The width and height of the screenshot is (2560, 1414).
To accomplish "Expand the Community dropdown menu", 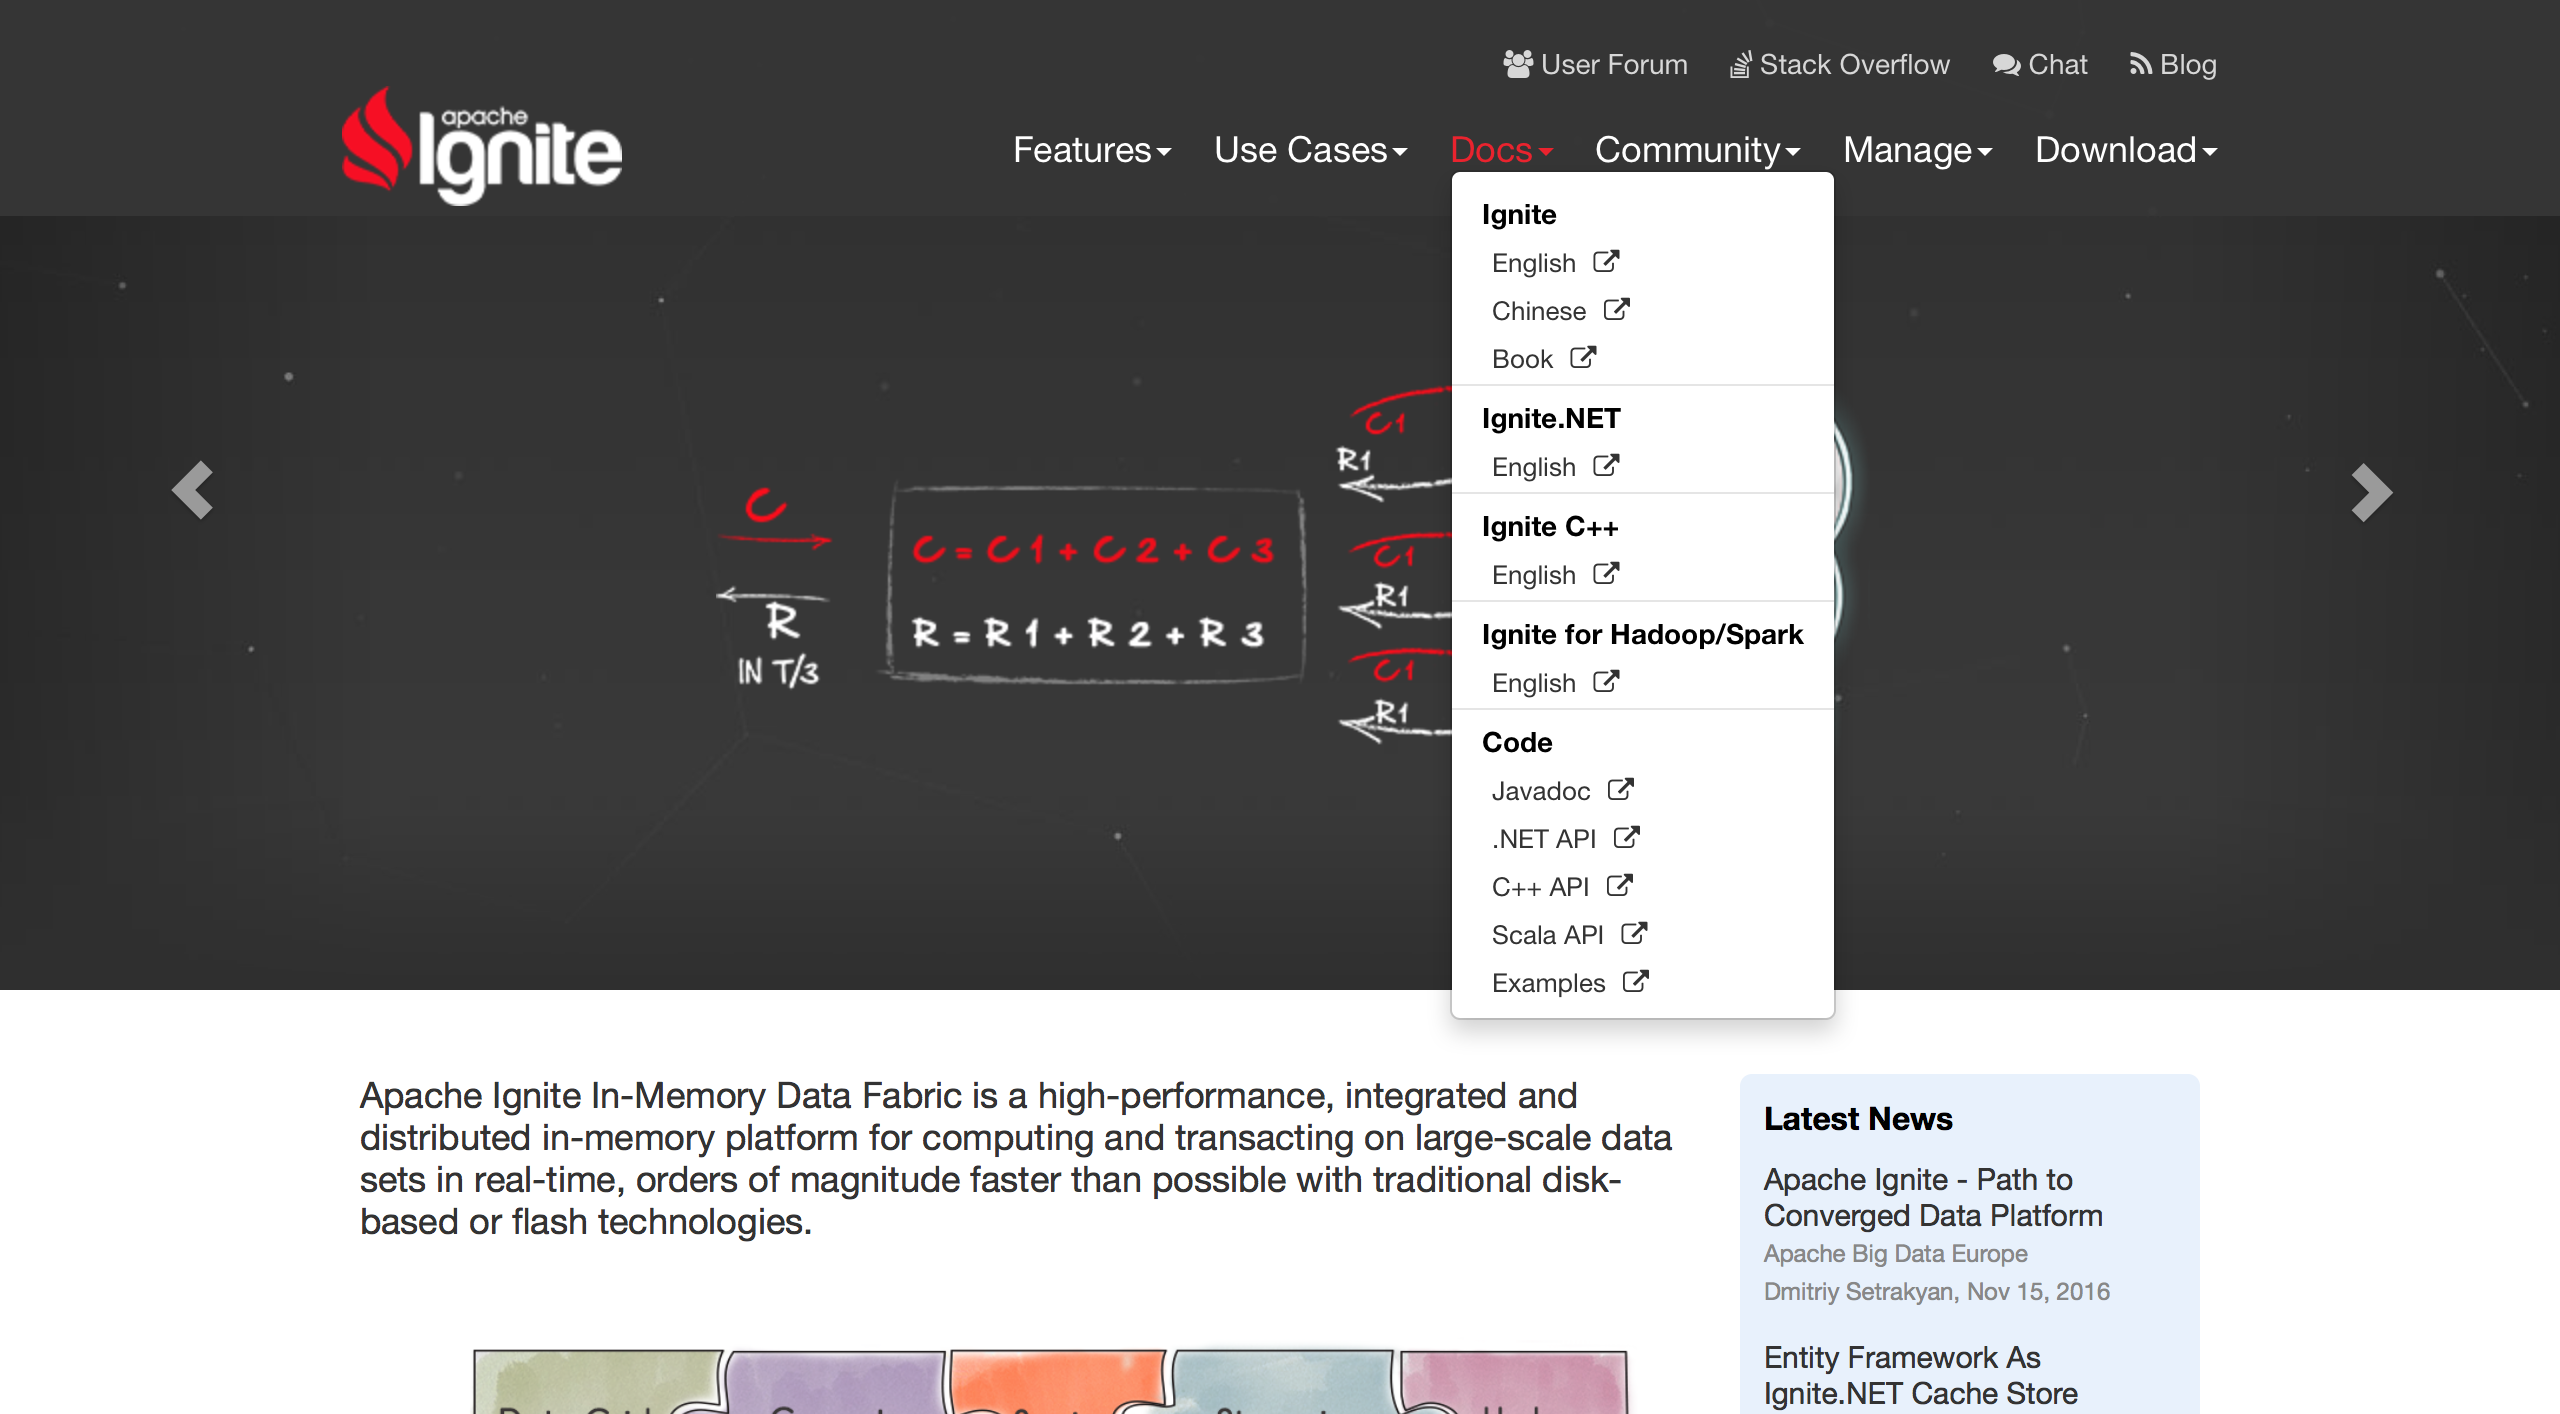I will pos(1697,150).
